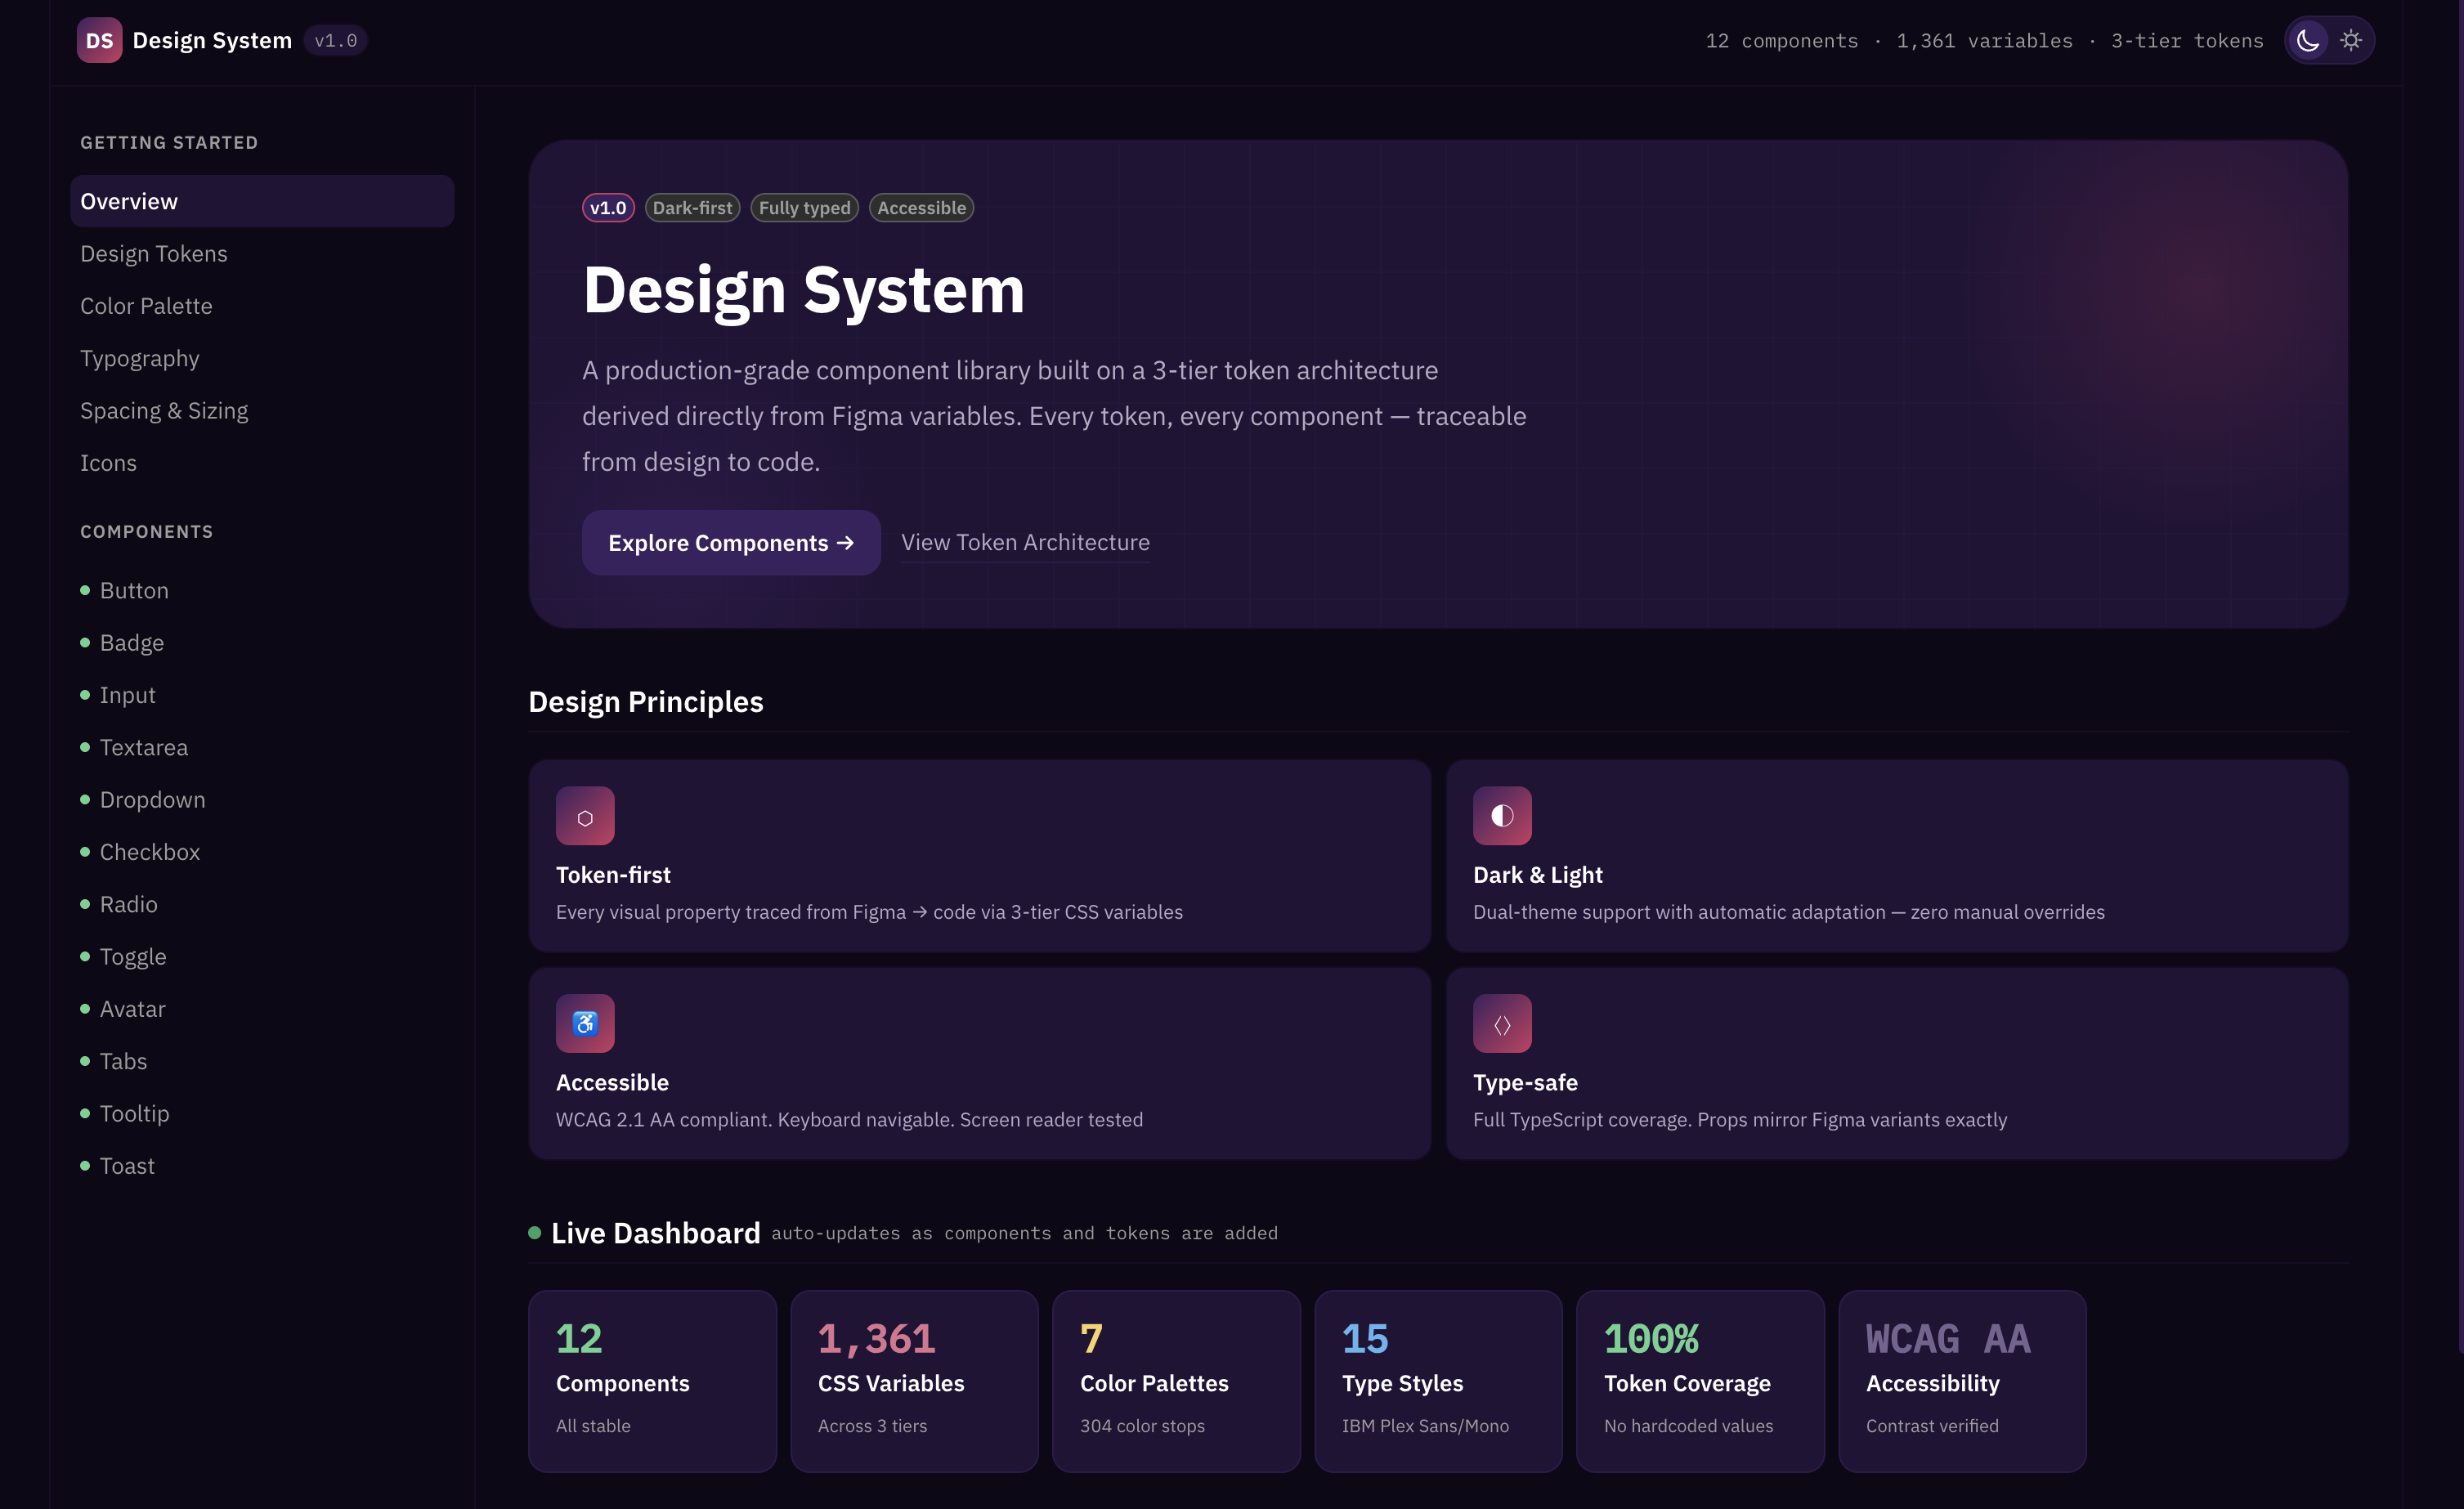
Task: Click the Token-first hexagon icon
Action: (x=585, y=816)
